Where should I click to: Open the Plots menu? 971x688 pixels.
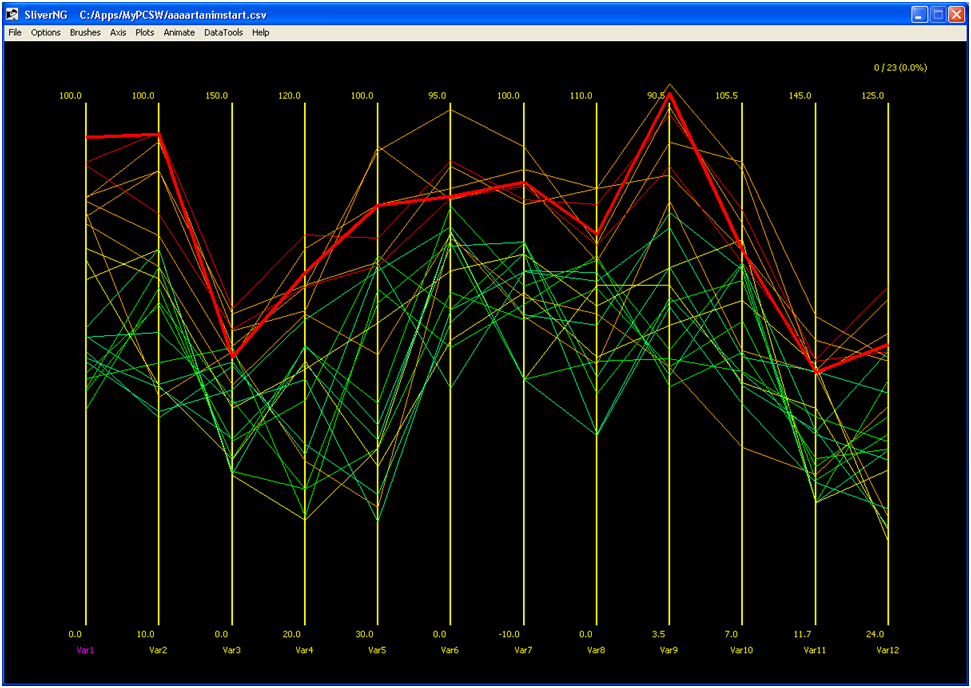[145, 33]
